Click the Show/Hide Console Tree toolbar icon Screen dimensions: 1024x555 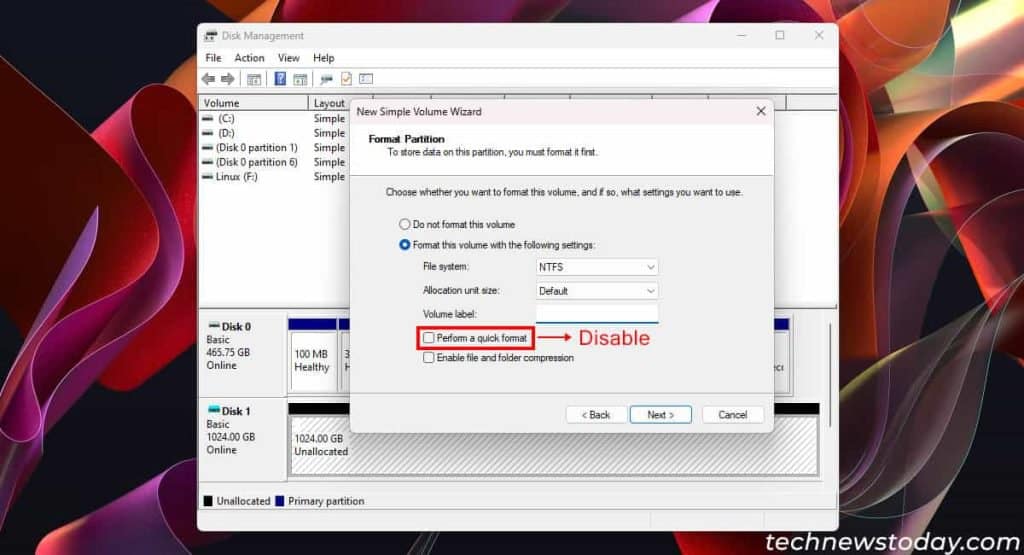[253, 79]
